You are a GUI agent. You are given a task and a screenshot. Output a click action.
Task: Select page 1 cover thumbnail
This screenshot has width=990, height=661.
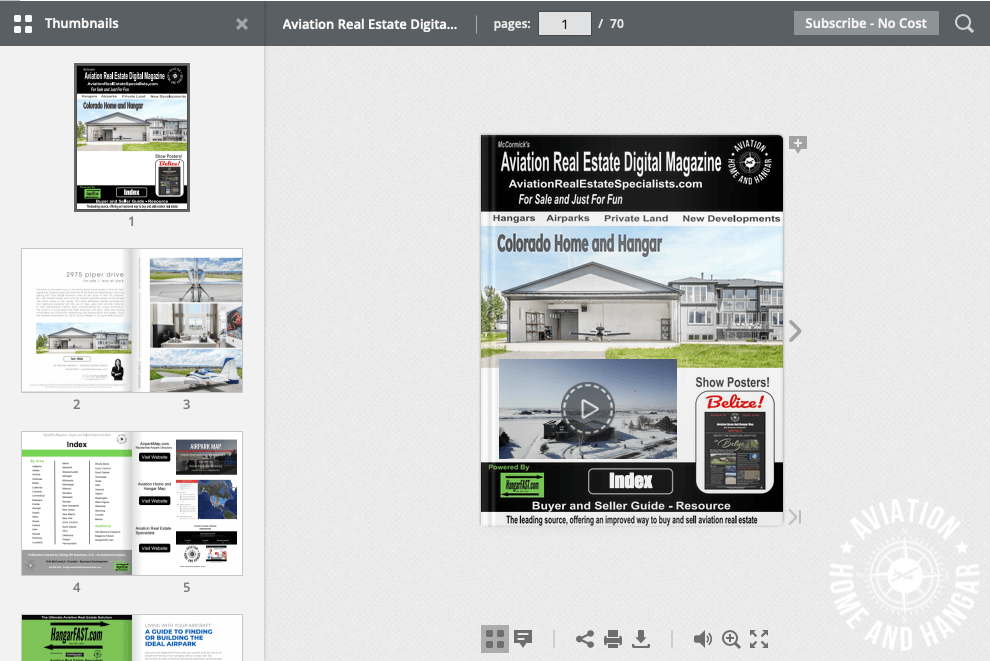[x=132, y=137]
